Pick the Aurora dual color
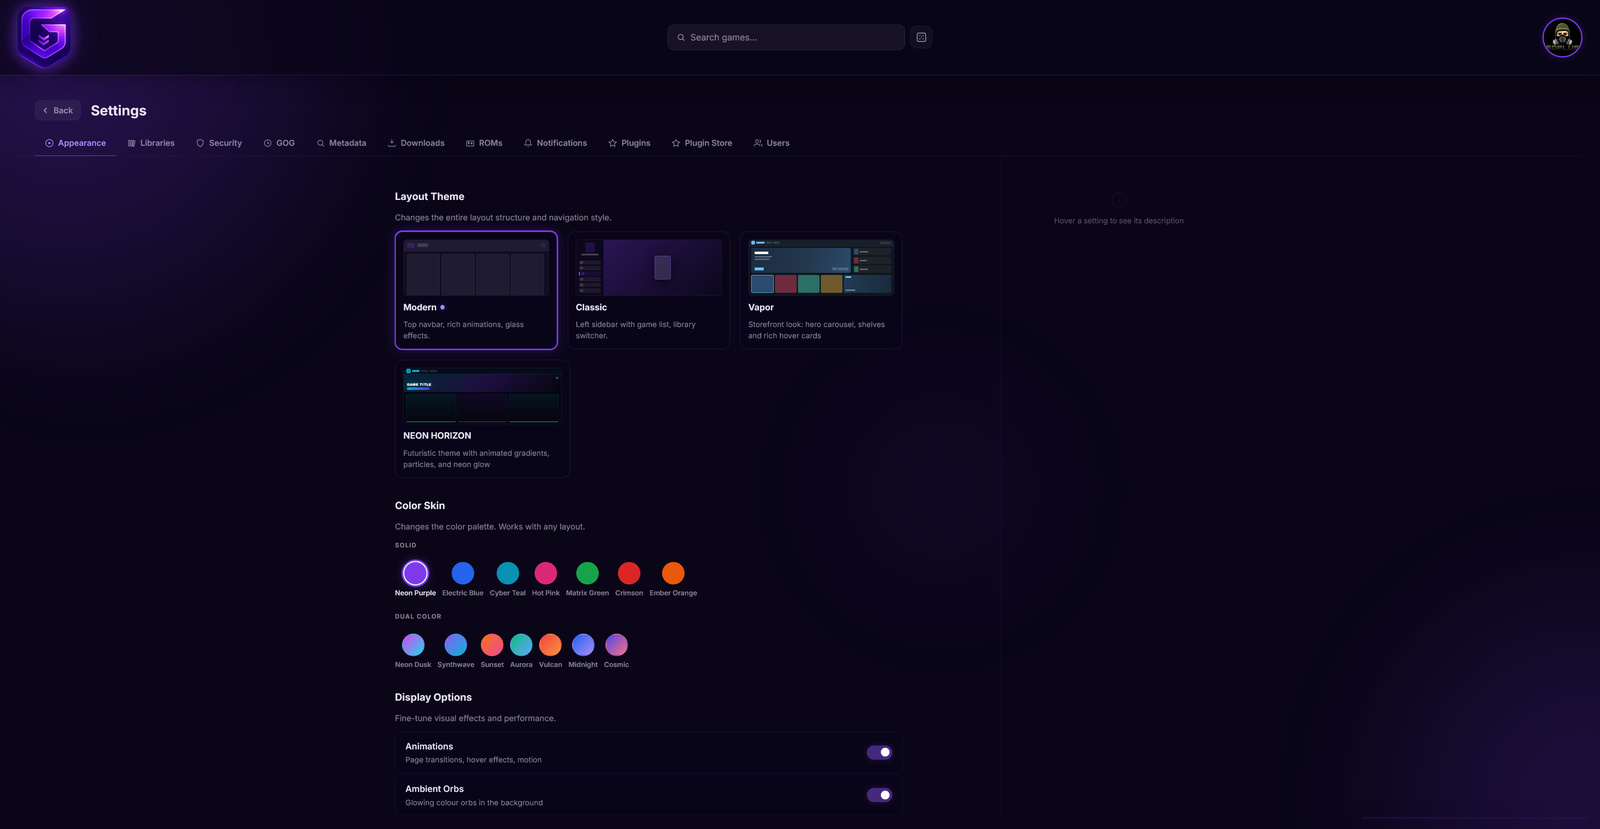This screenshot has width=1600, height=829. (521, 645)
